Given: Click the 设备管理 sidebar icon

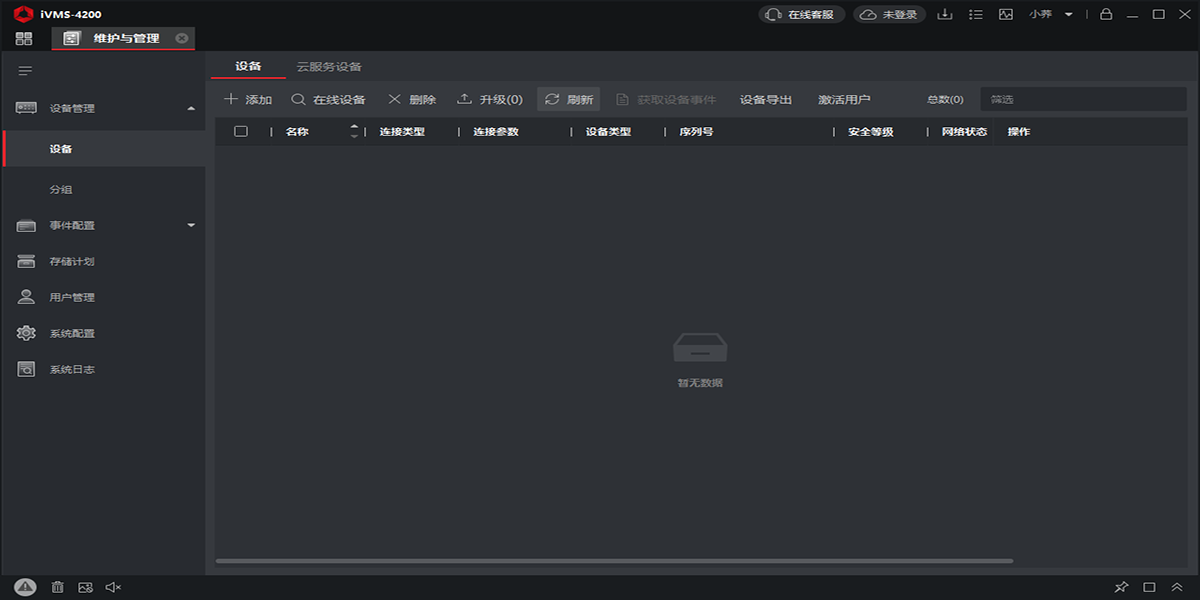Looking at the screenshot, I should [x=26, y=108].
